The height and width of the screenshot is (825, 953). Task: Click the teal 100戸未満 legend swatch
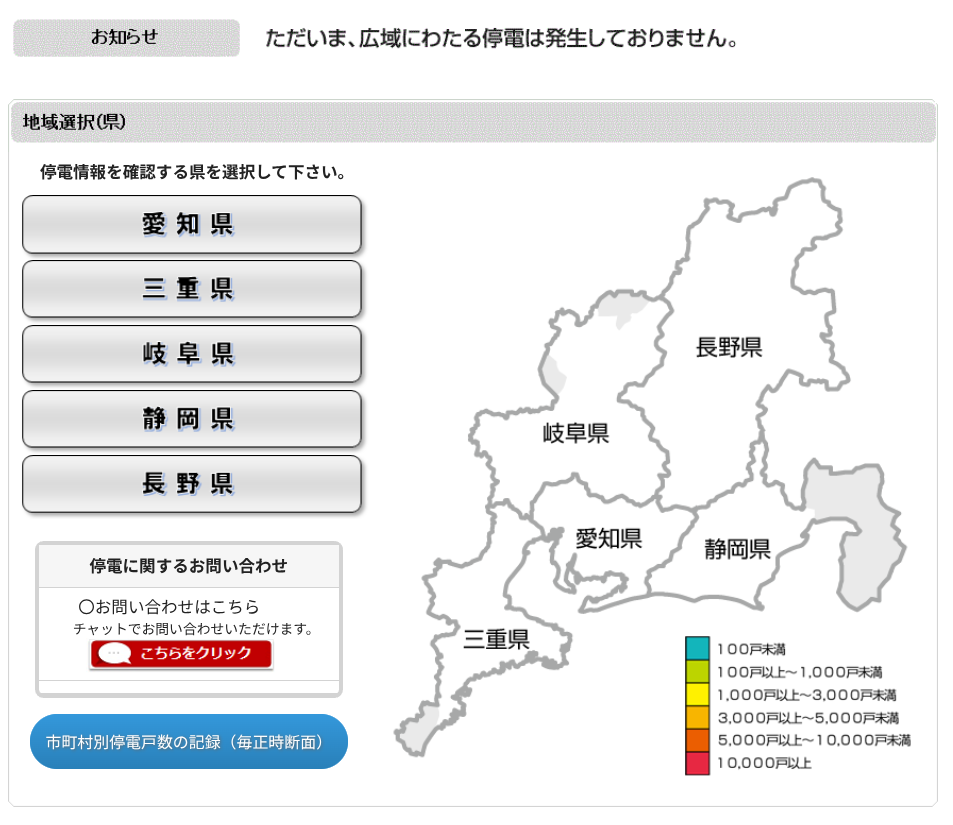tap(697, 648)
